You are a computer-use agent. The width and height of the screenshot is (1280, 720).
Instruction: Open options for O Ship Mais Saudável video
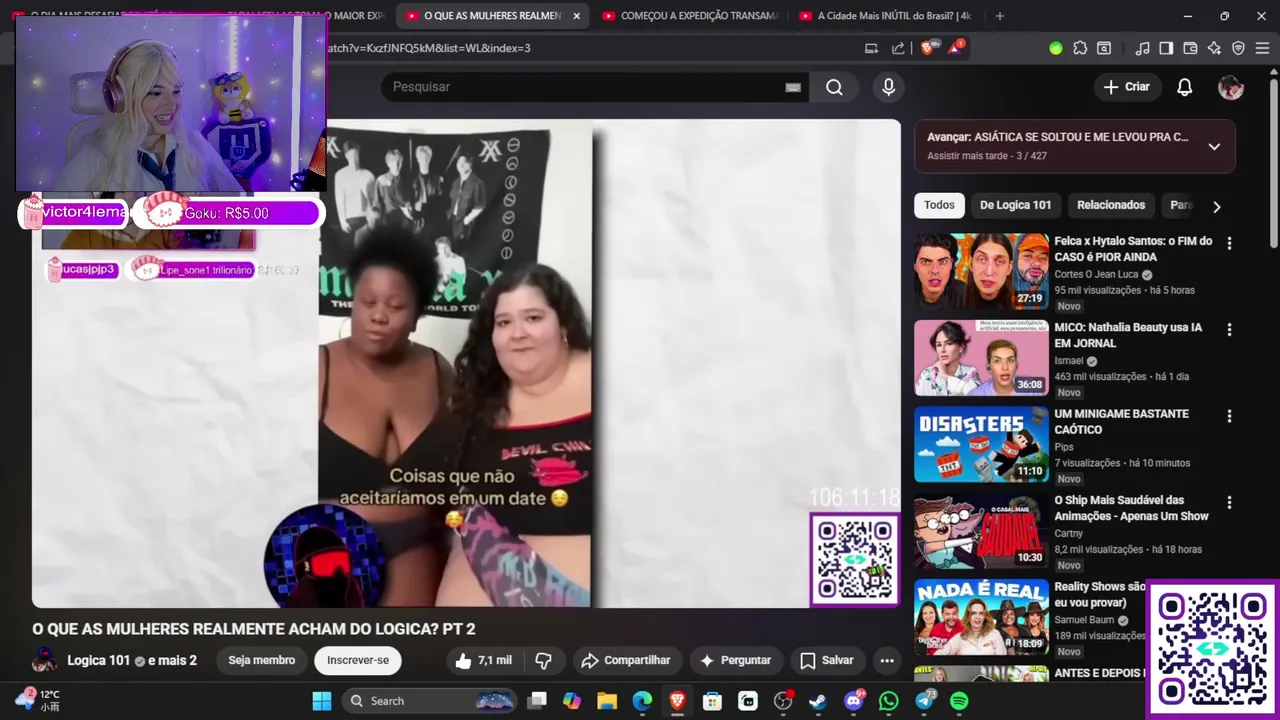click(1229, 502)
